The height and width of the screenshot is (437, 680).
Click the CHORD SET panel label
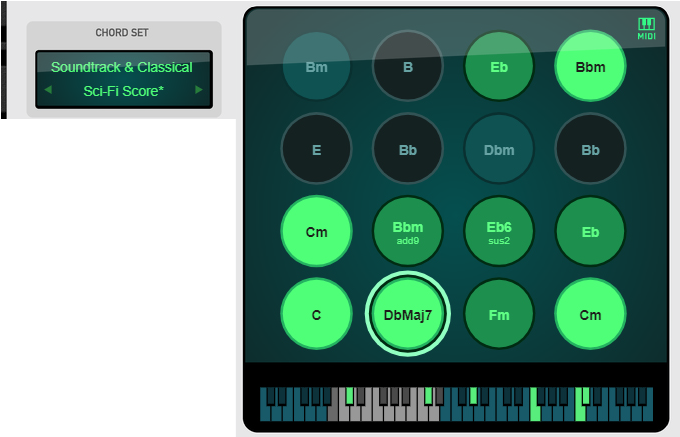click(122, 33)
